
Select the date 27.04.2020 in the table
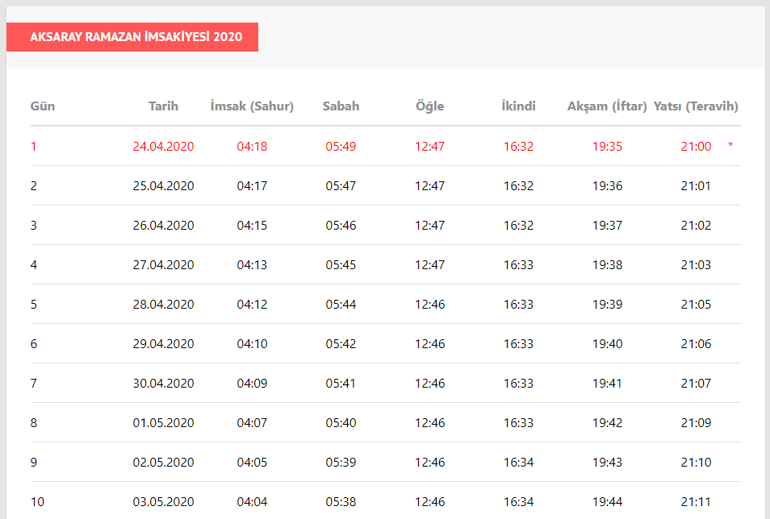[x=163, y=265]
